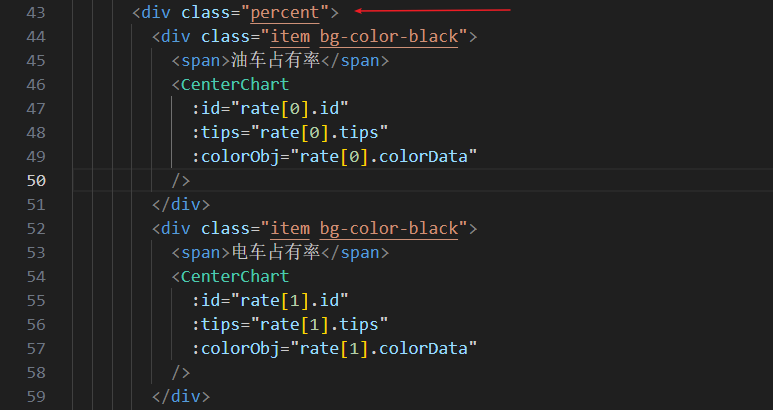Click the :id="rate[1].id" attribute
Image resolution: width=773 pixels, height=410 pixels.
coord(270,300)
